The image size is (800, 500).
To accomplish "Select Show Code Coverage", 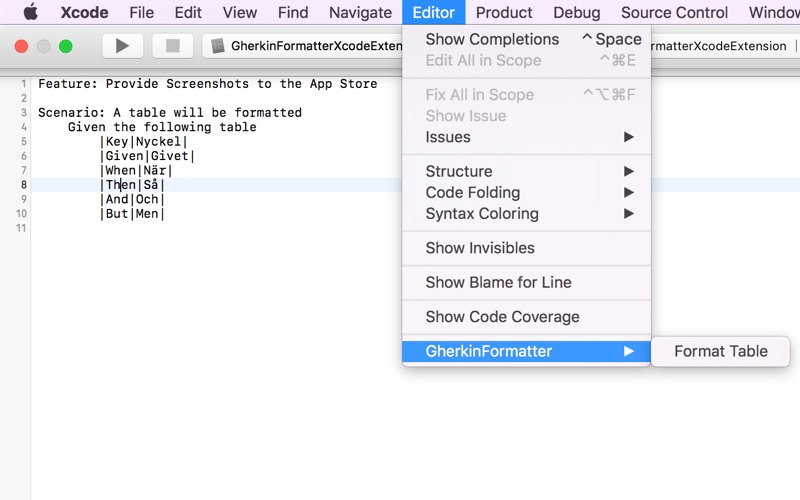I will 527,317.
